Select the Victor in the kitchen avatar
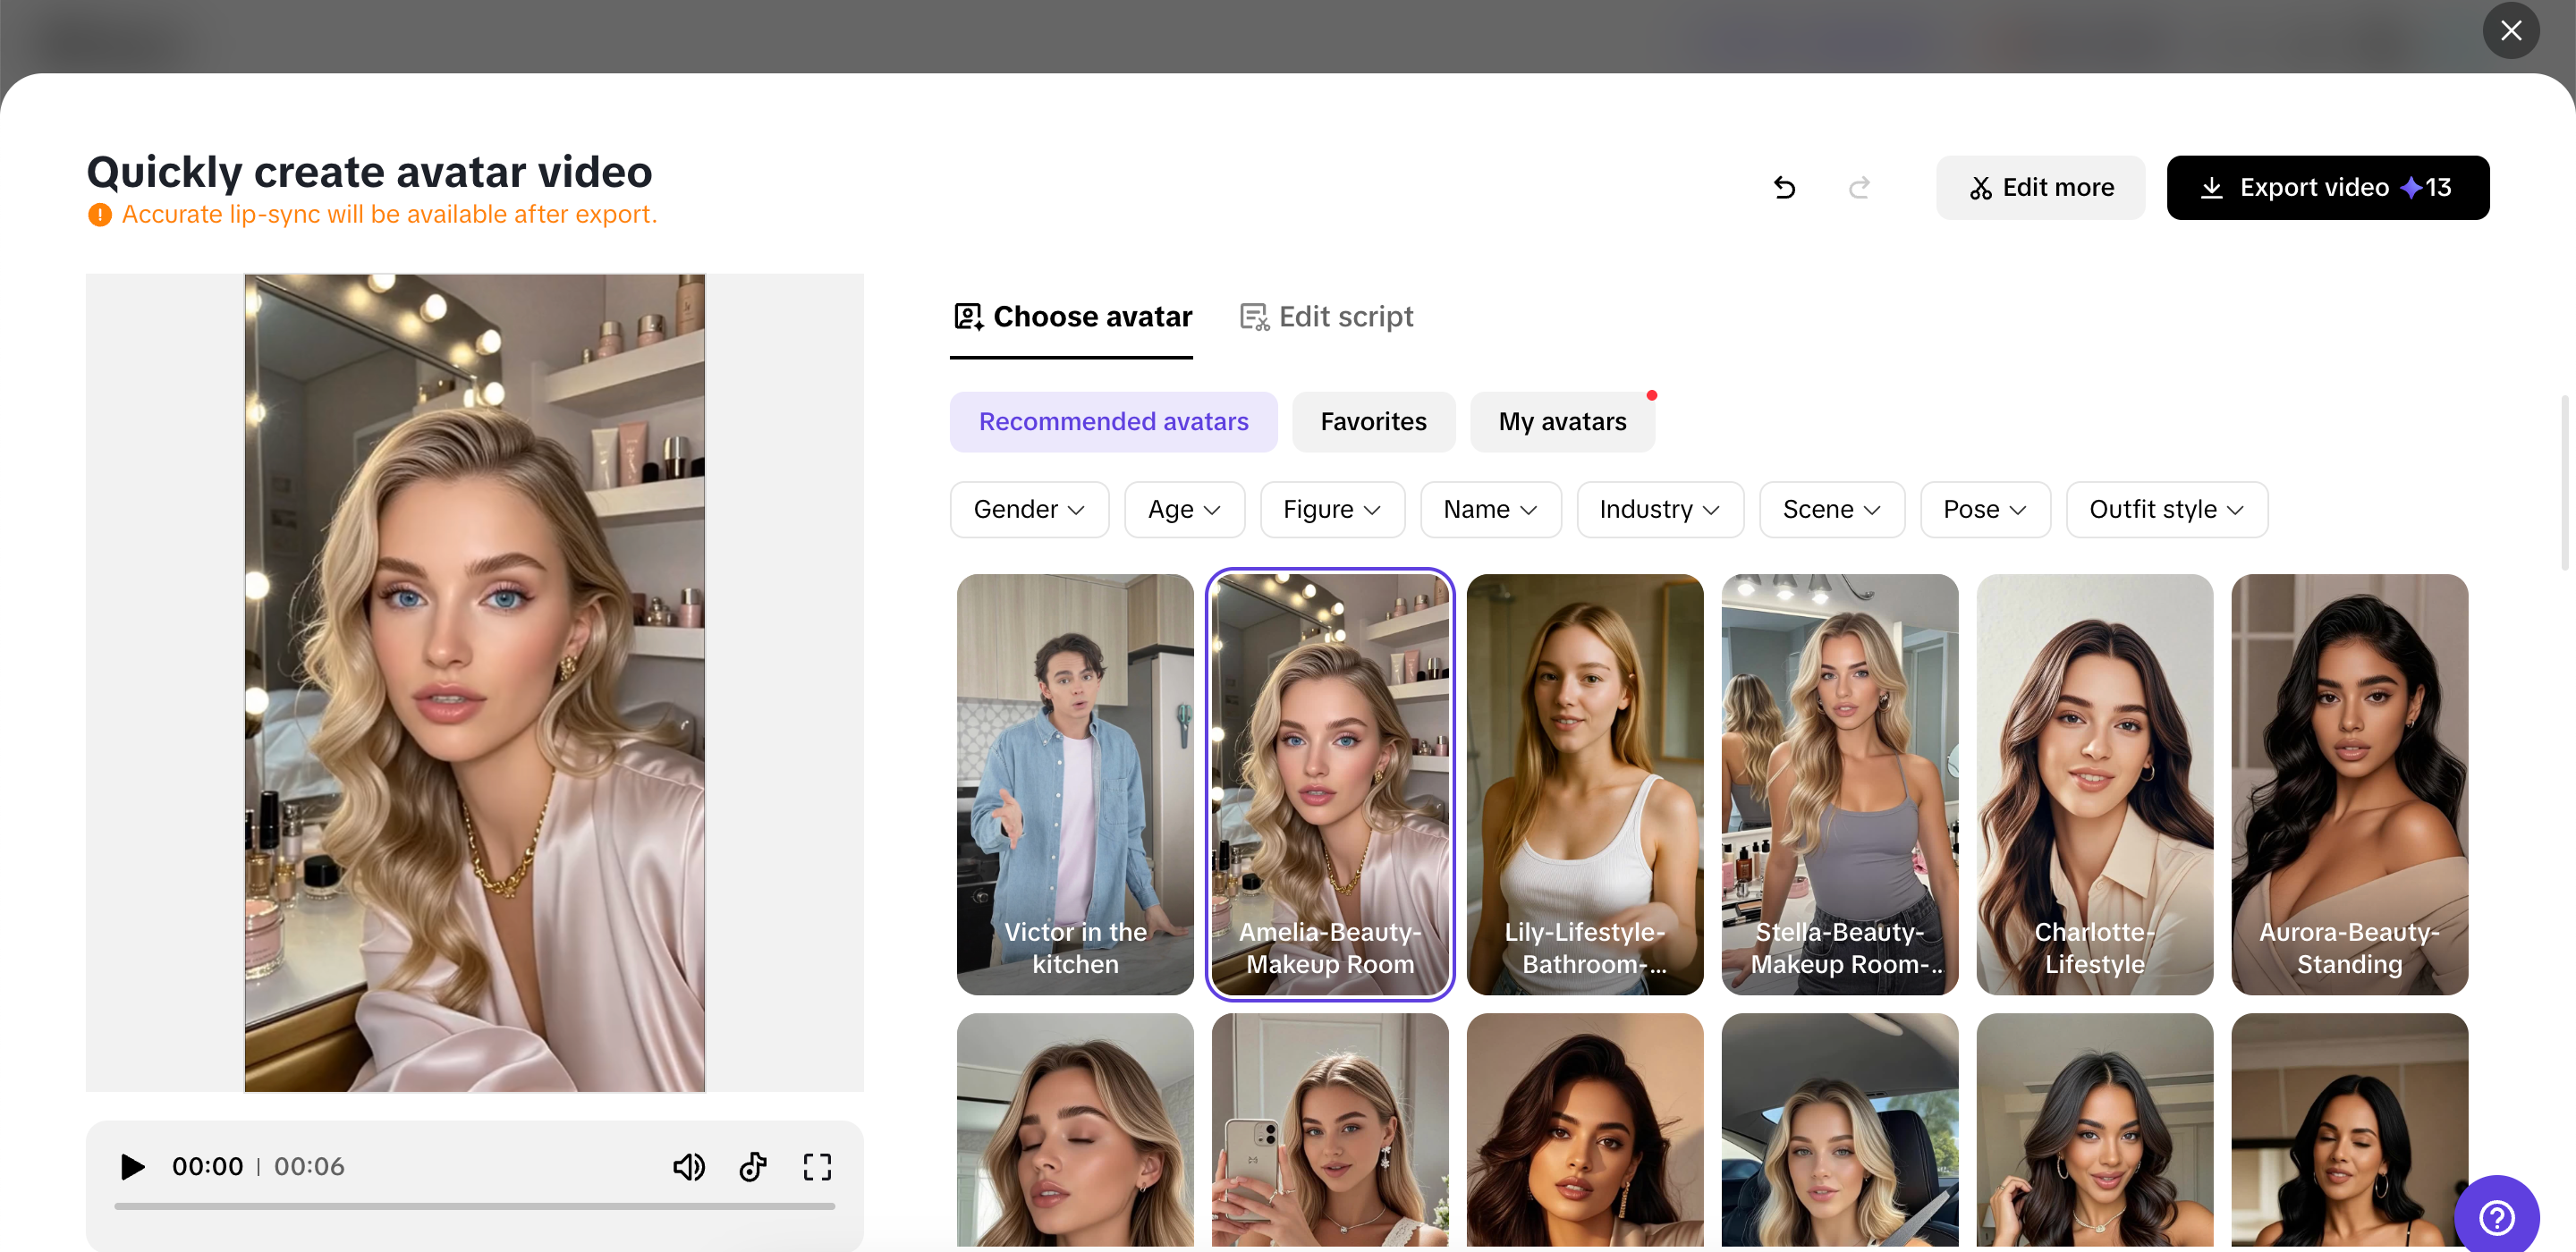Image resolution: width=2576 pixels, height=1252 pixels. (x=1074, y=785)
